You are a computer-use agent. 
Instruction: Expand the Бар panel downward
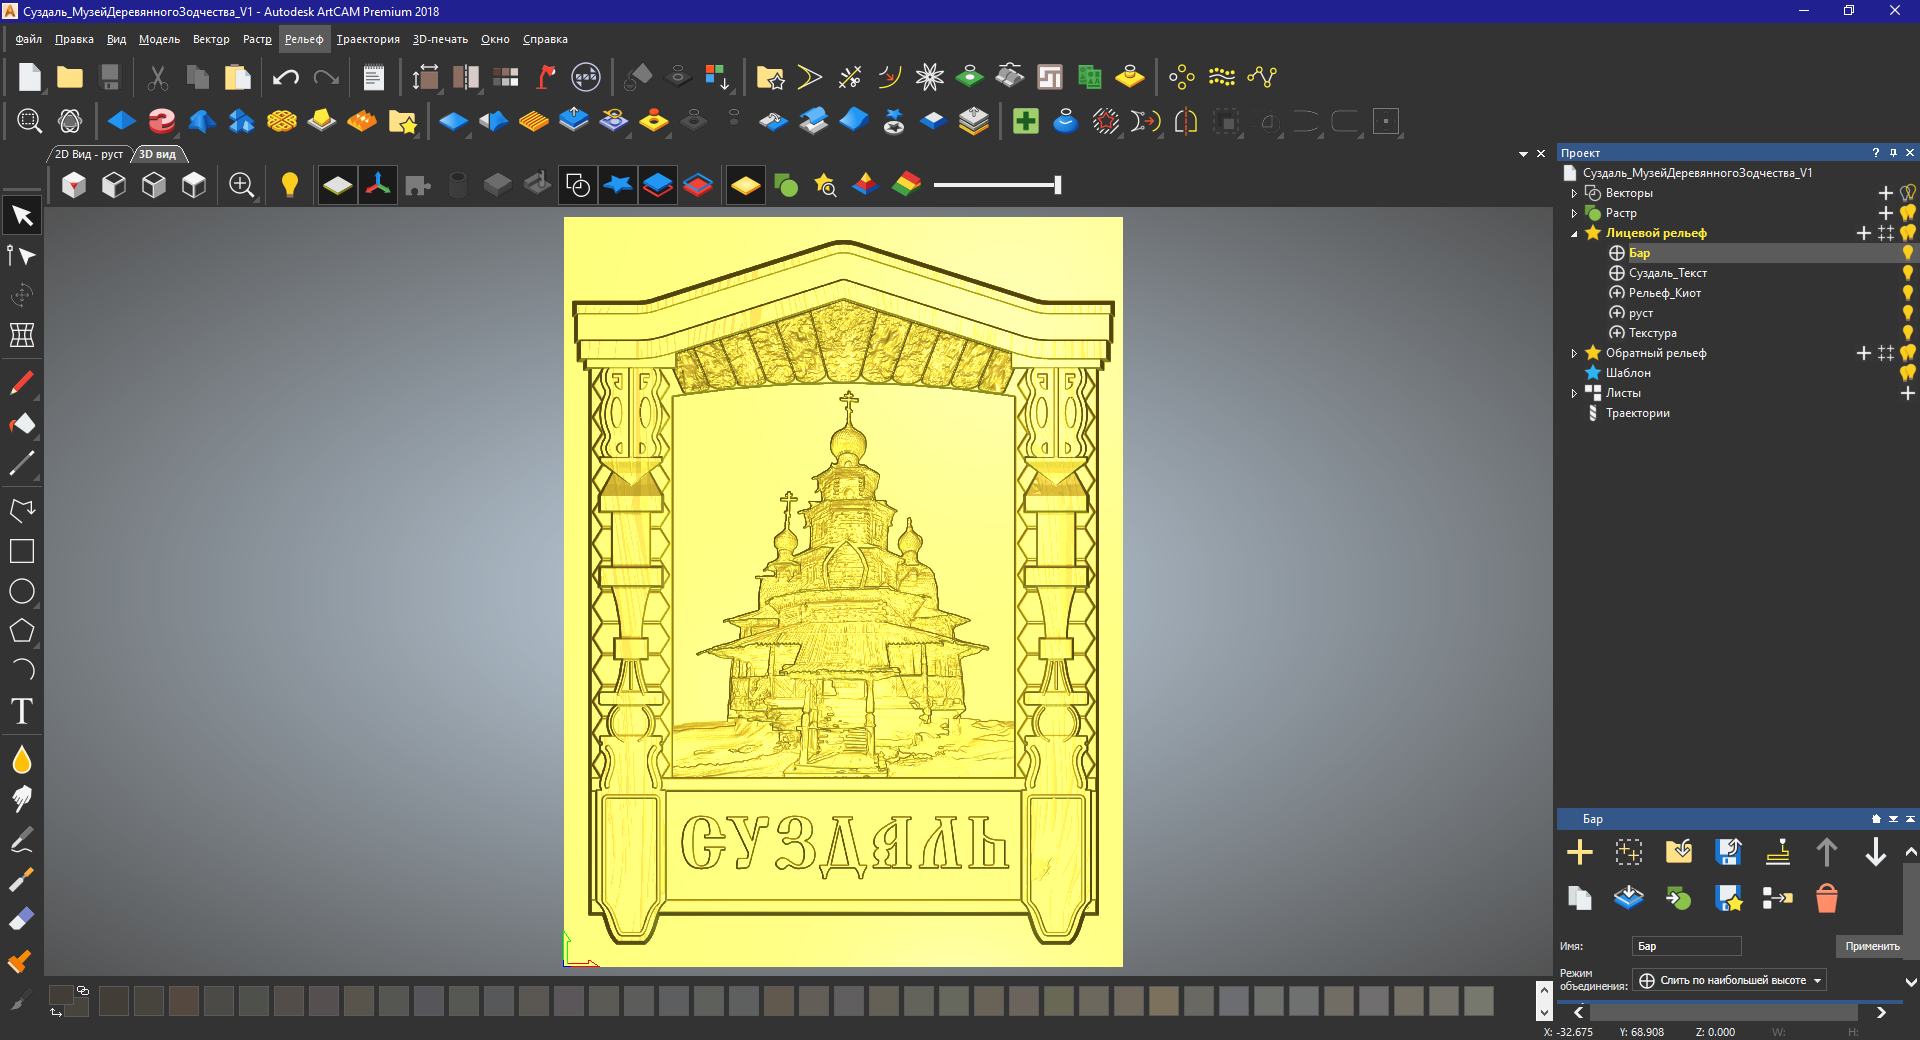pos(1893,819)
